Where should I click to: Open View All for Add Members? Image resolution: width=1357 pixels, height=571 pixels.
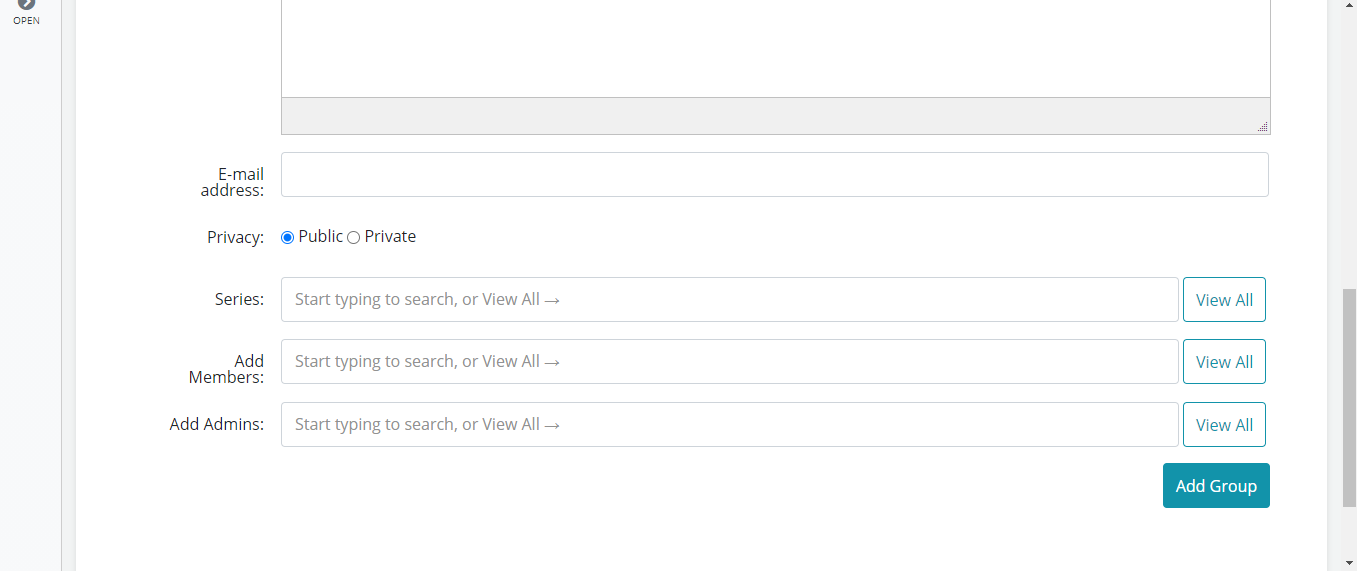pyautogui.click(x=1224, y=361)
